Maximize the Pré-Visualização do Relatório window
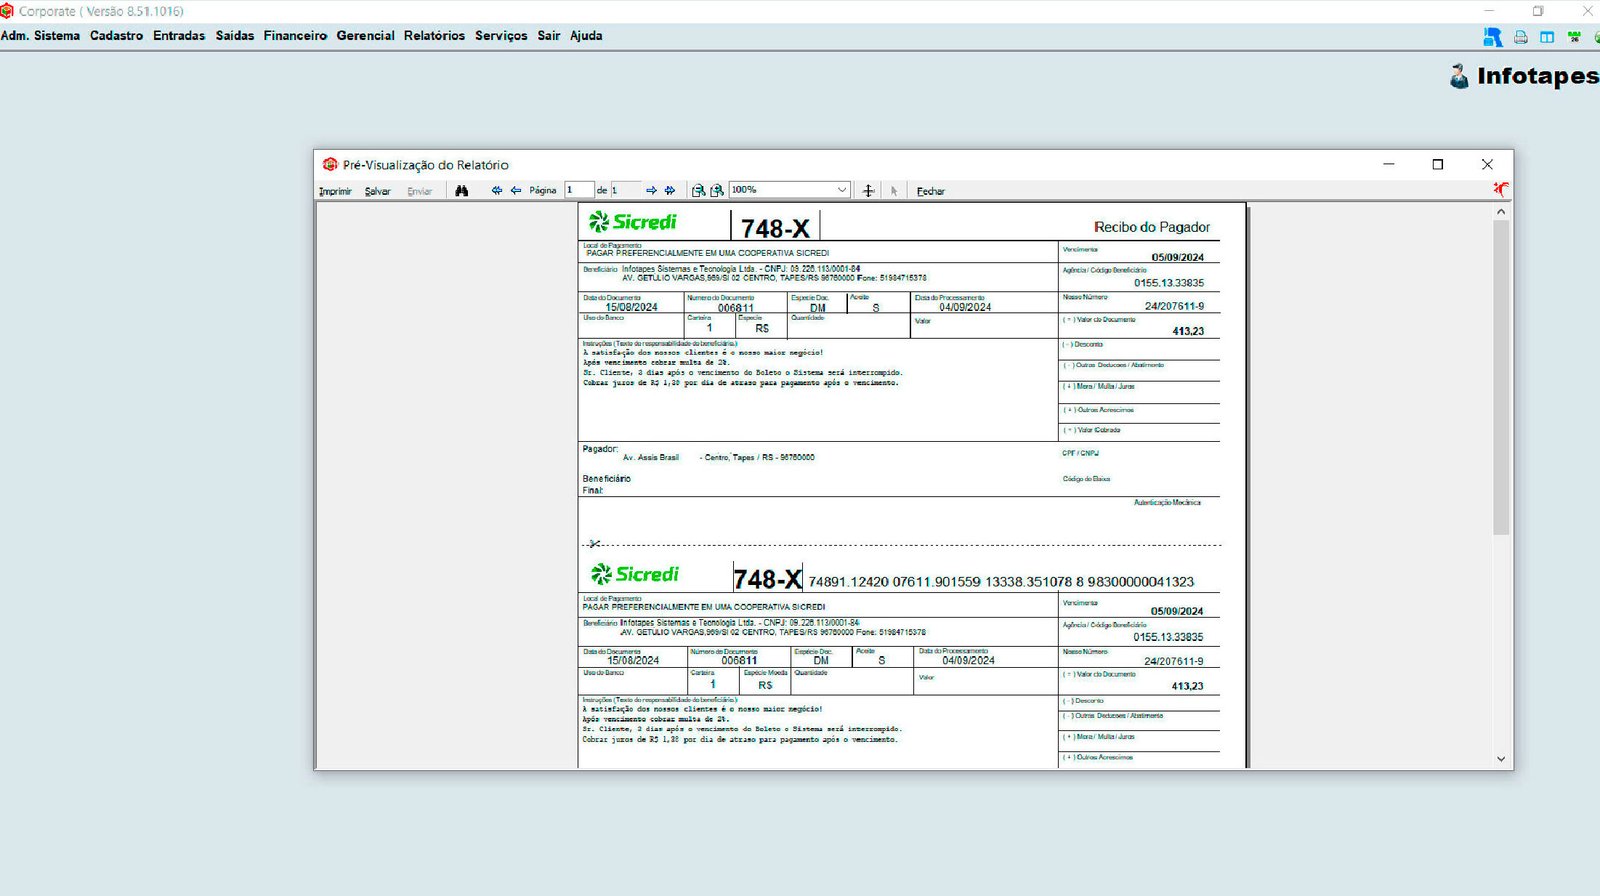This screenshot has width=1600, height=896. [1438, 164]
